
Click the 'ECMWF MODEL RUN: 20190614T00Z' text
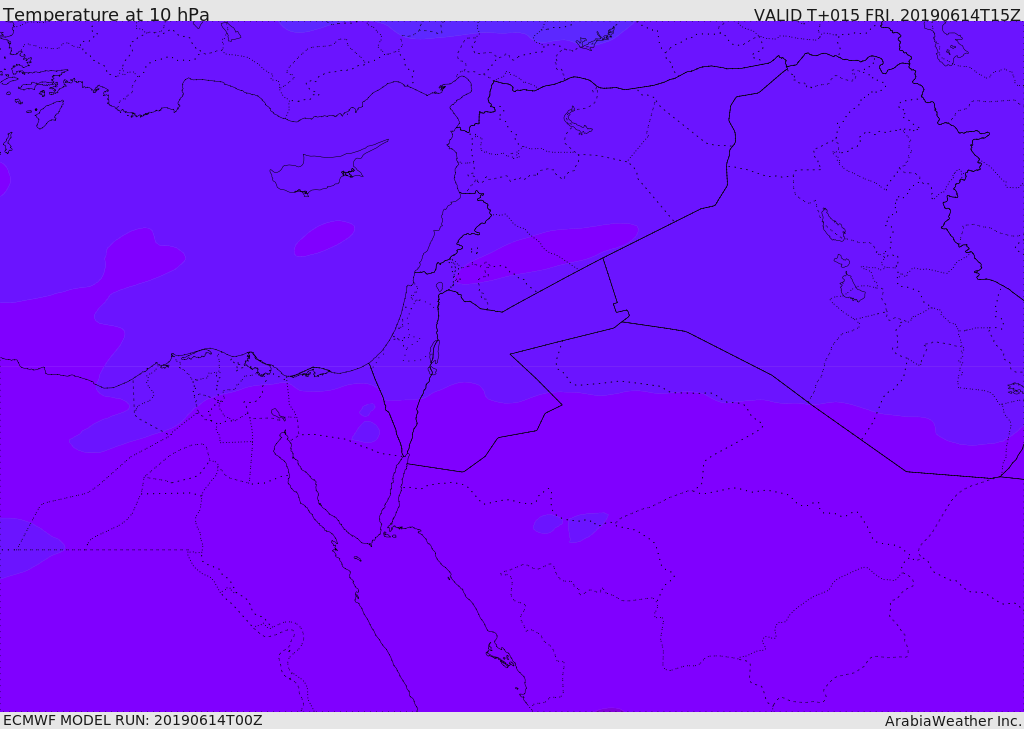coord(133,720)
